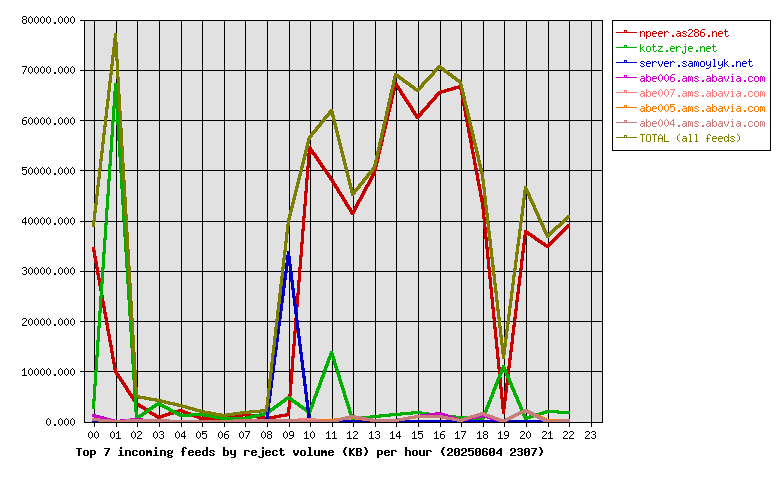
Task: Click the TOTAL line peak at hour 16
Action: [x=440, y=66]
